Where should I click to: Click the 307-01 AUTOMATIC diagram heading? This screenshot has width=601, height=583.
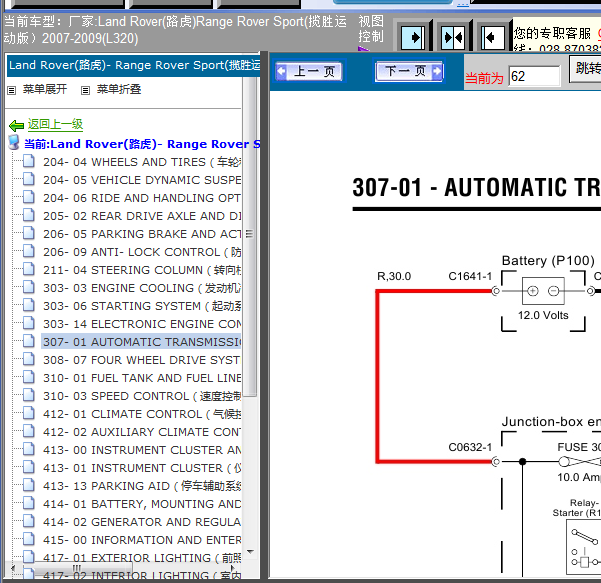(x=476, y=187)
